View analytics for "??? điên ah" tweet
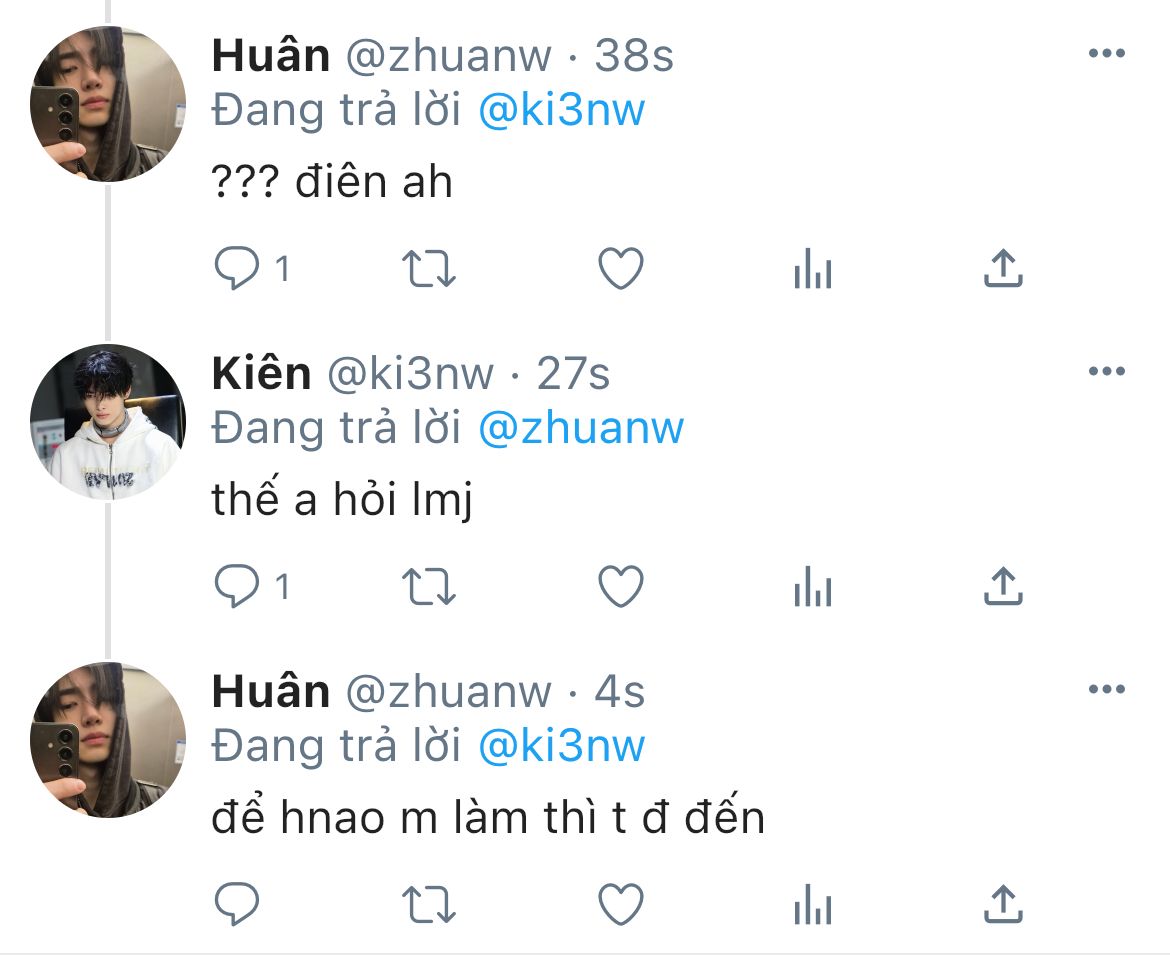The height and width of the screenshot is (955, 1170). pyautogui.click(x=813, y=268)
